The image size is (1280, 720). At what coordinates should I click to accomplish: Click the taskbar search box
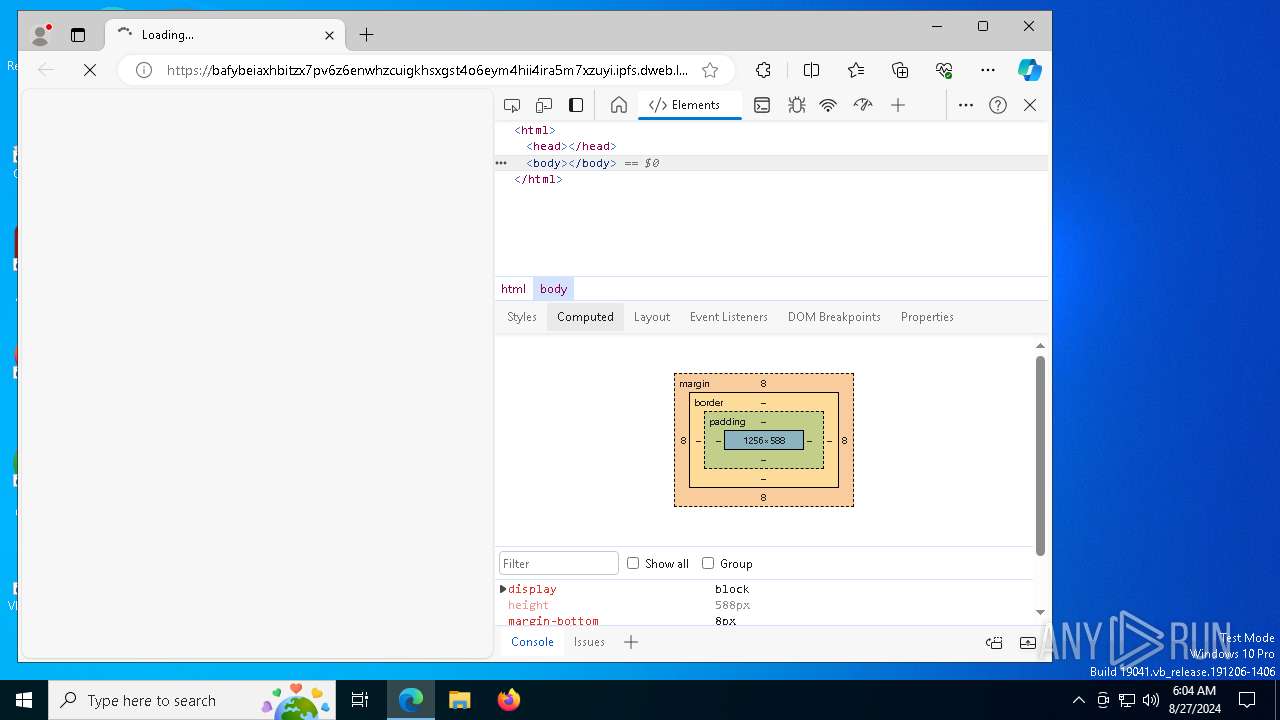[193, 700]
